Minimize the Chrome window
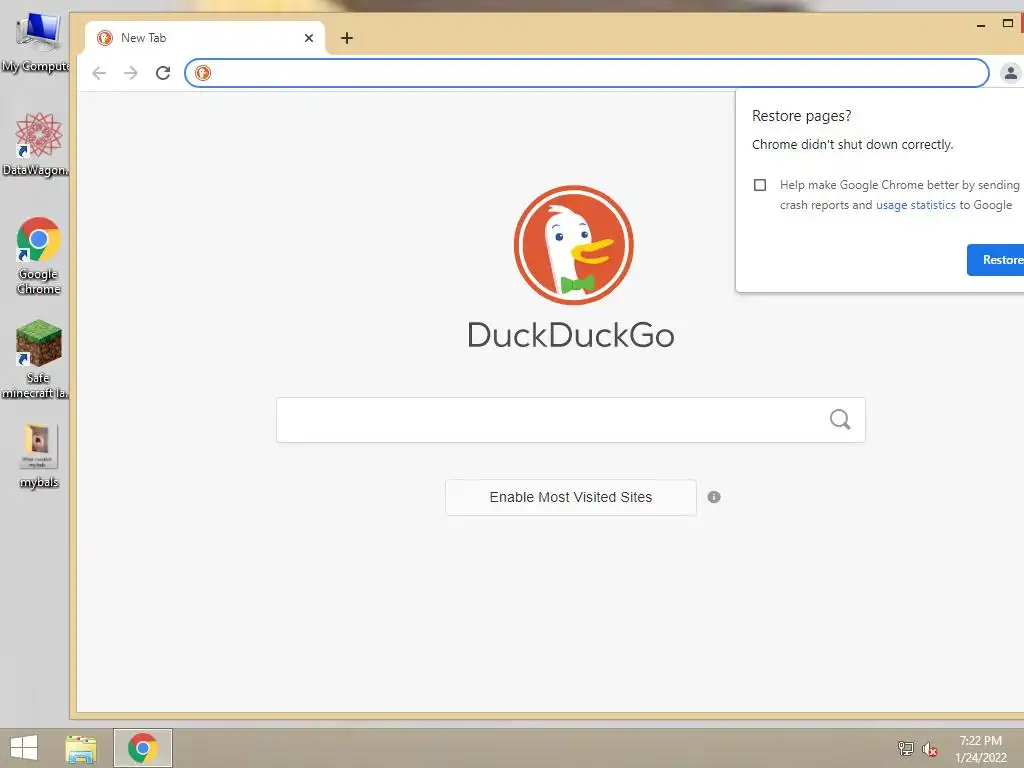This screenshot has width=1024, height=768. [x=981, y=25]
